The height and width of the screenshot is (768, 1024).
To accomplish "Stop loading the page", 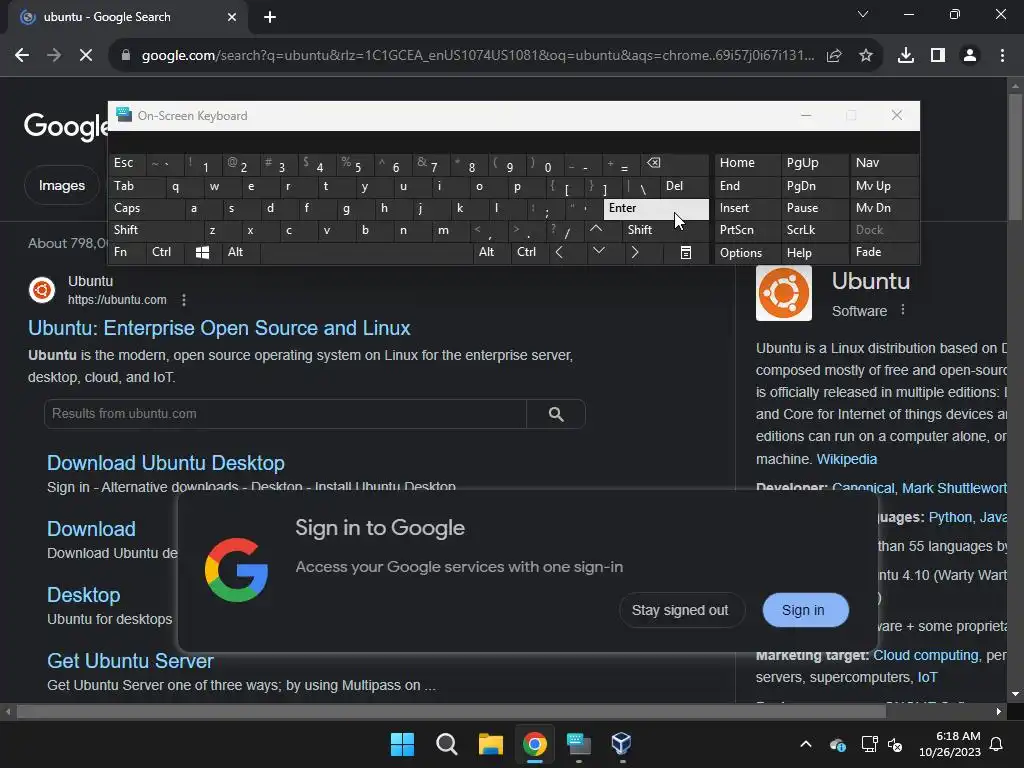I will 86,56.
